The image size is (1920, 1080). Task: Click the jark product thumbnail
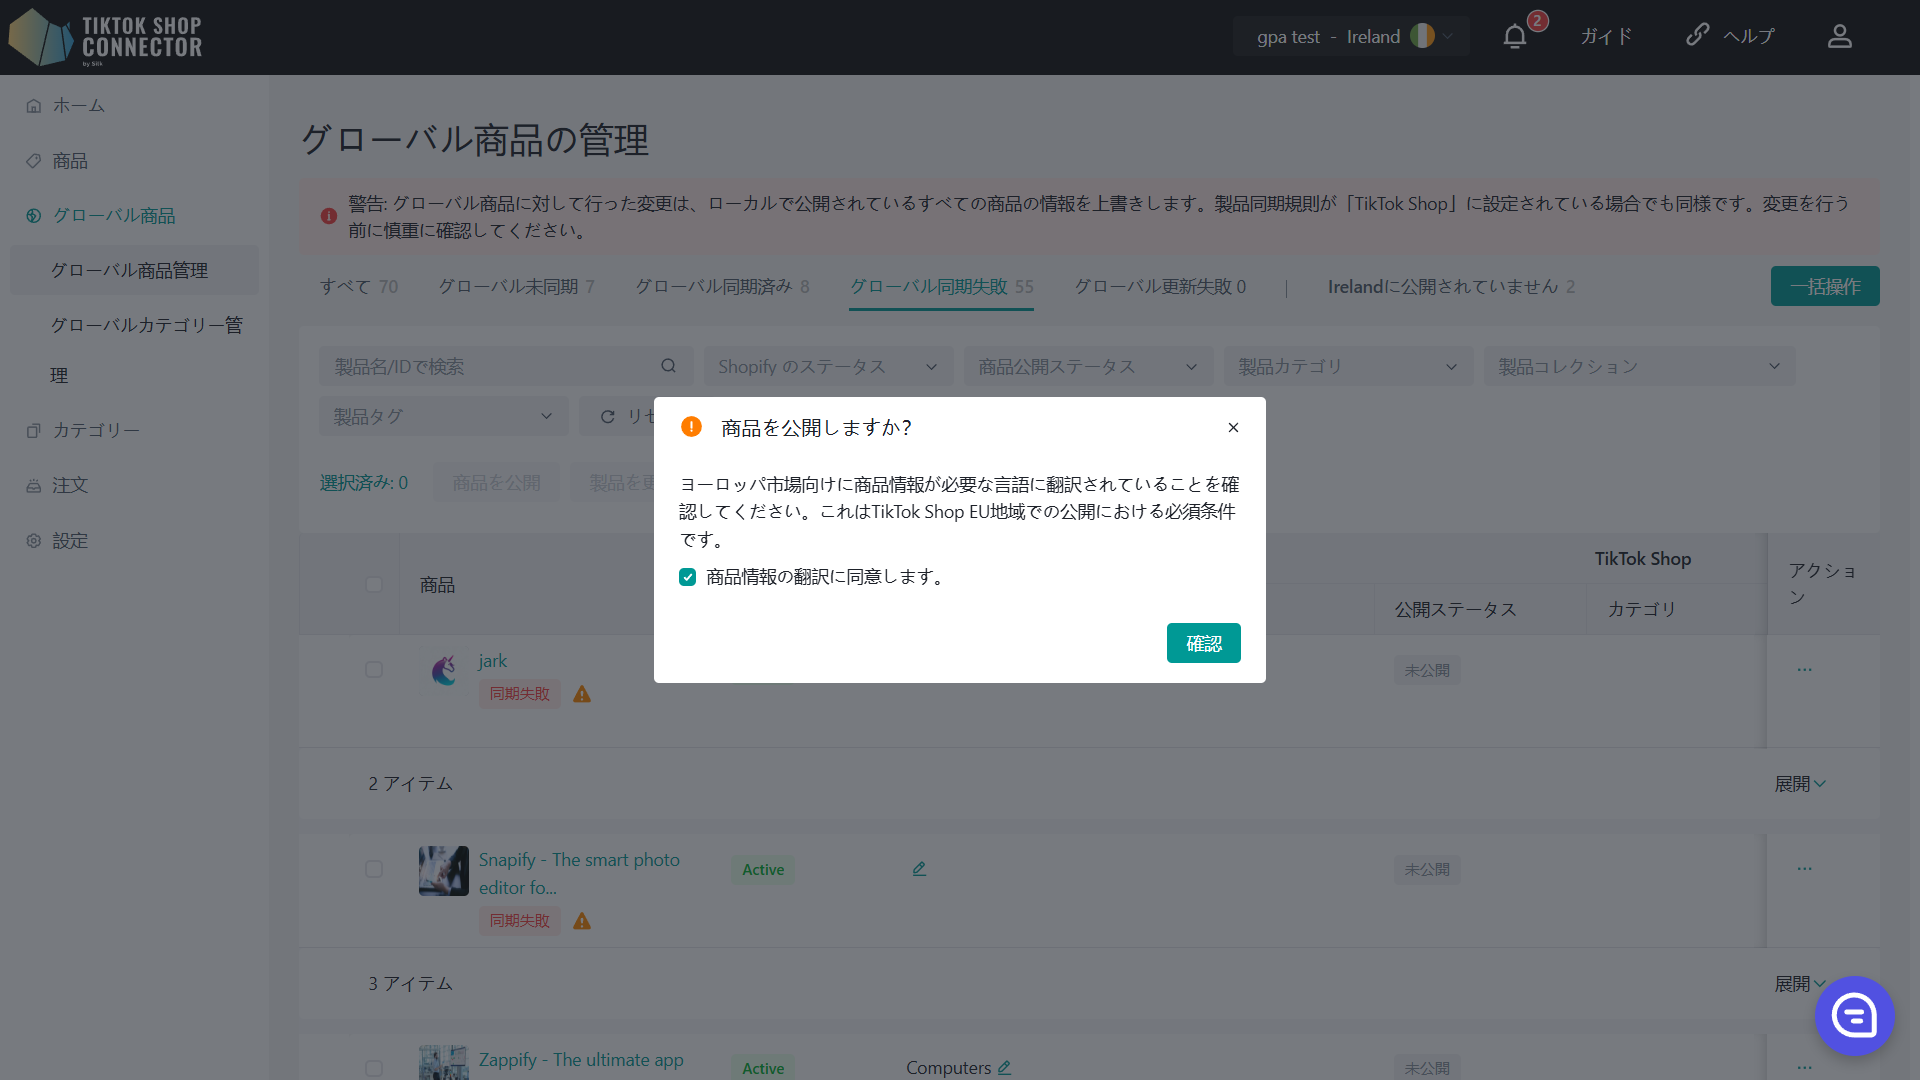click(x=444, y=670)
